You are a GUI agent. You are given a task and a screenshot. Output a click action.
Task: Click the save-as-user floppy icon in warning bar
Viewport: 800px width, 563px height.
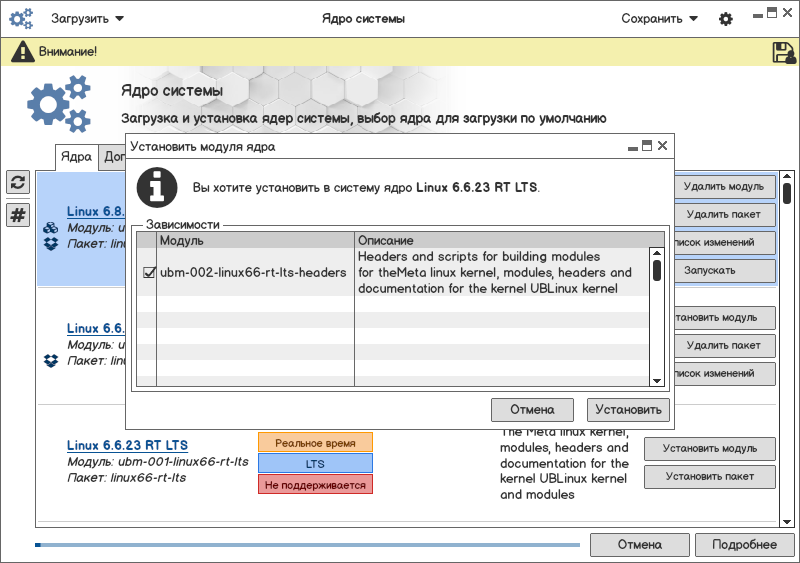[784, 52]
